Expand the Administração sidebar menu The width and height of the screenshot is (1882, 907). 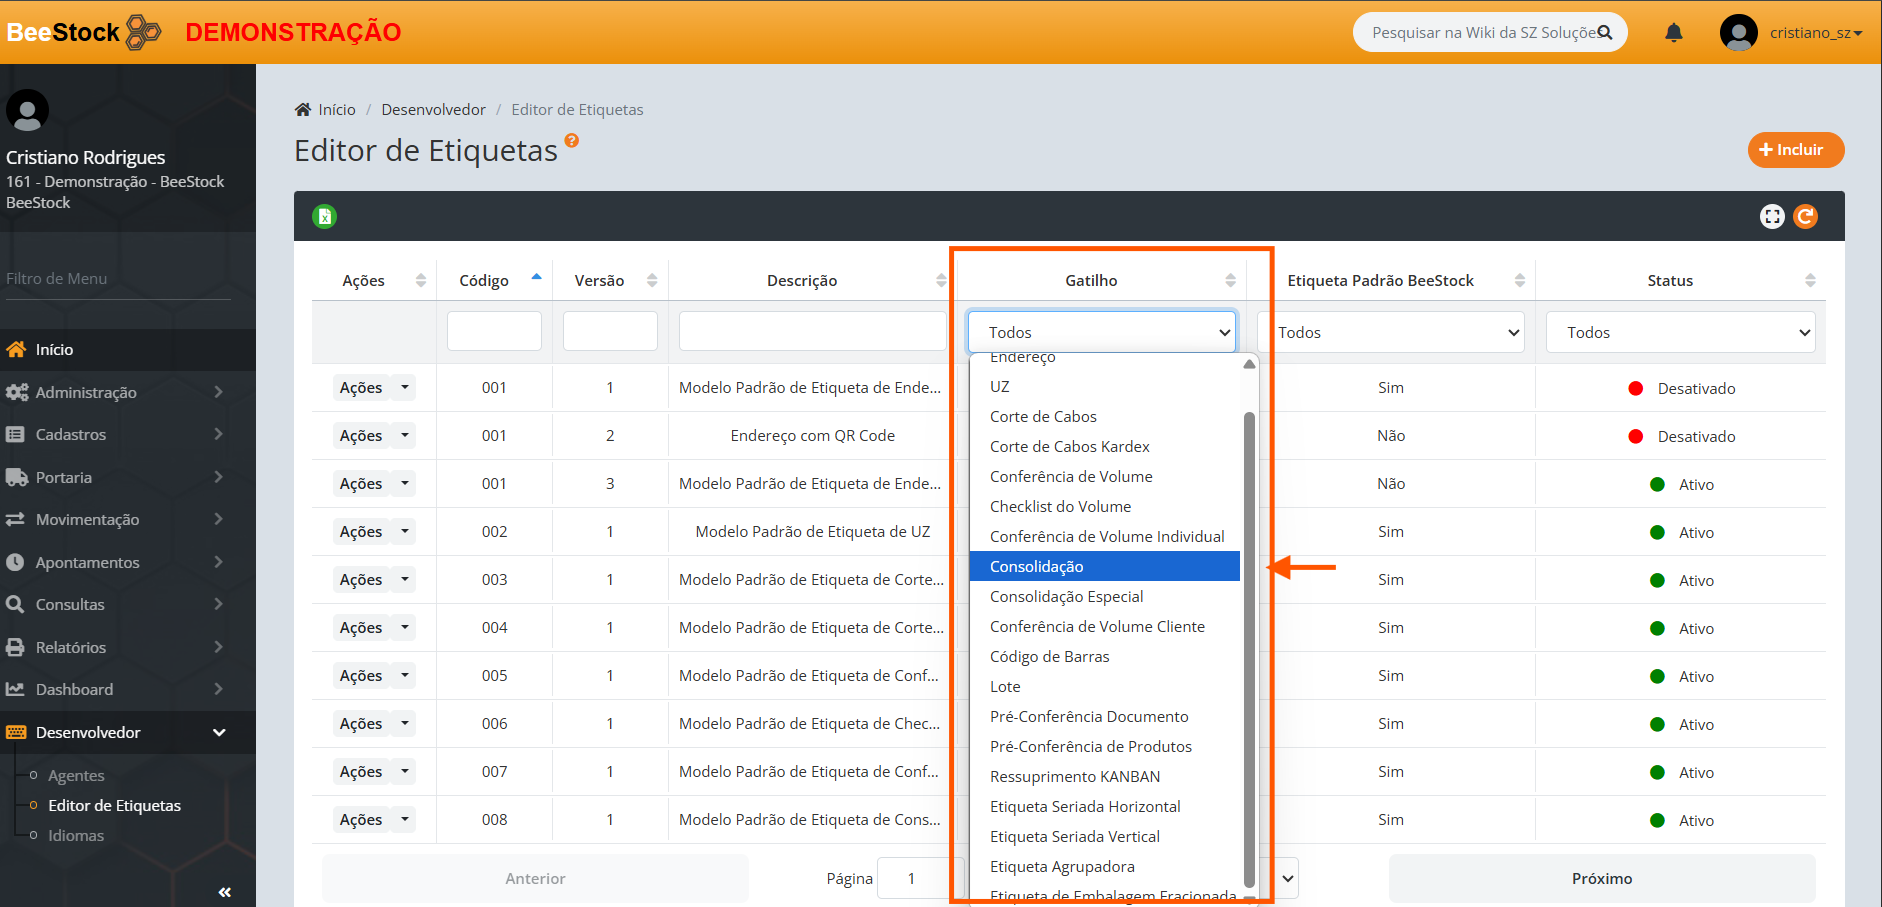click(x=116, y=392)
